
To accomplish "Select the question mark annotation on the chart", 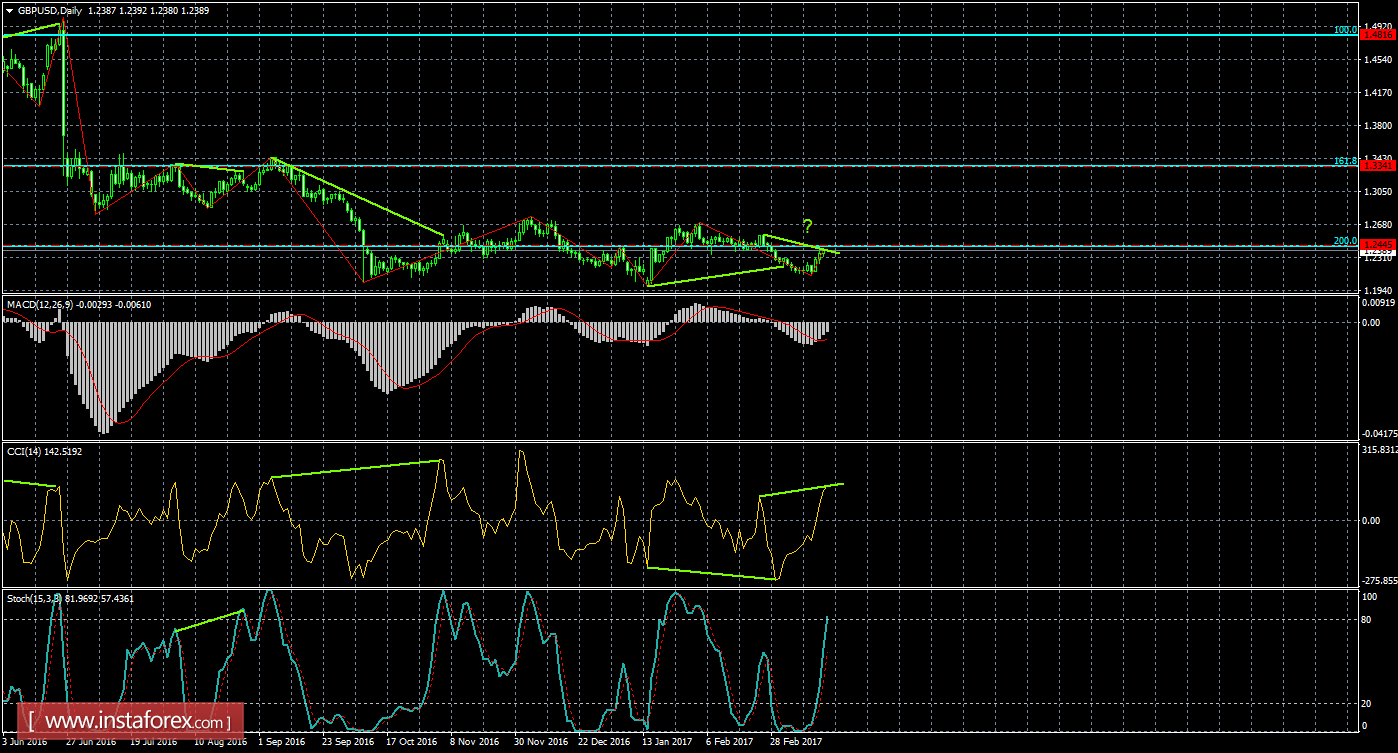I will pos(806,225).
